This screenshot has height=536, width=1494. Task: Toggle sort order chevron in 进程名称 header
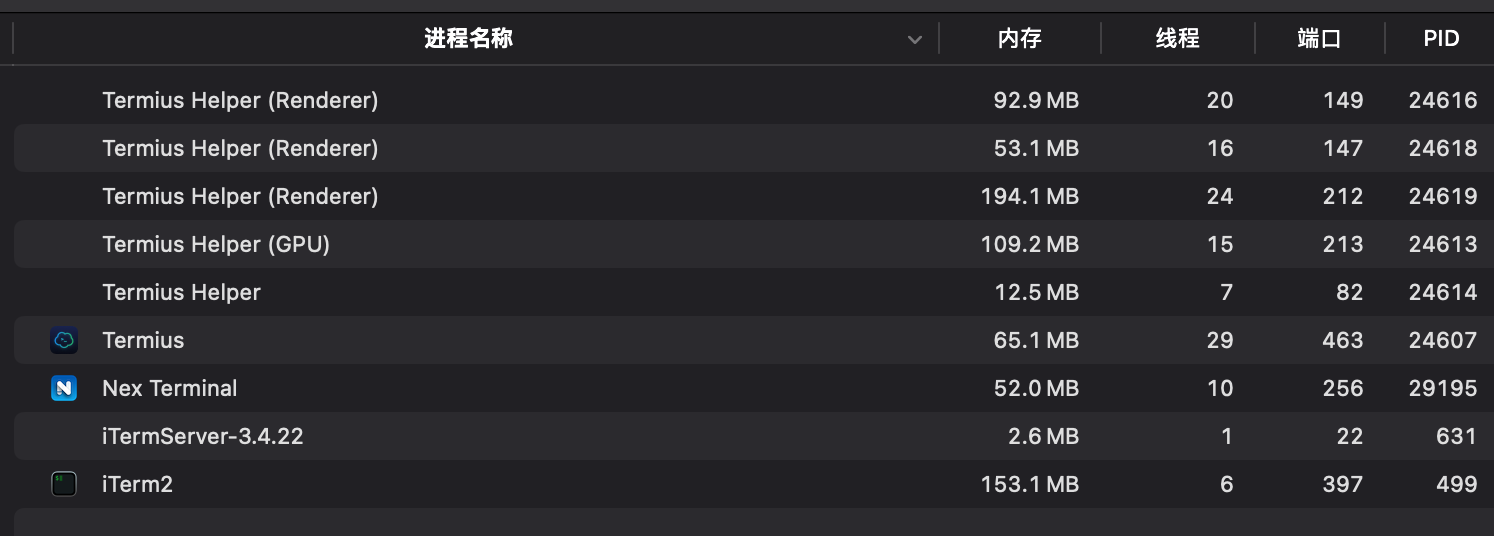(x=914, y=40)
